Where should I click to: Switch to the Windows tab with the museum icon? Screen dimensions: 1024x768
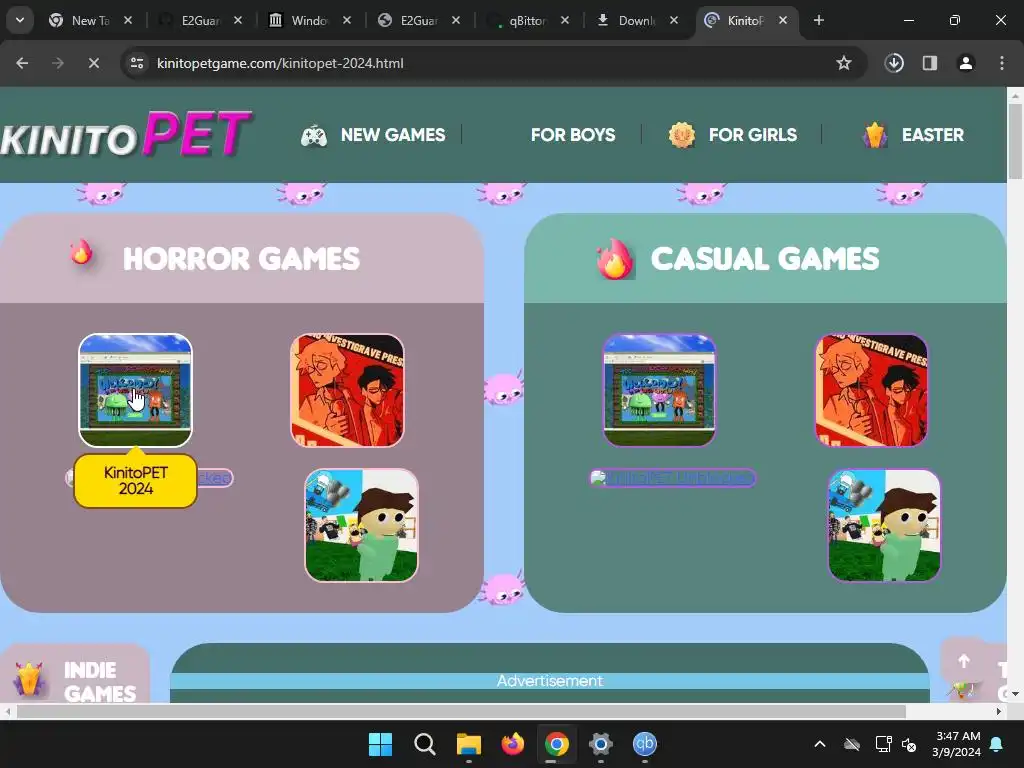(x=309, y=20)
